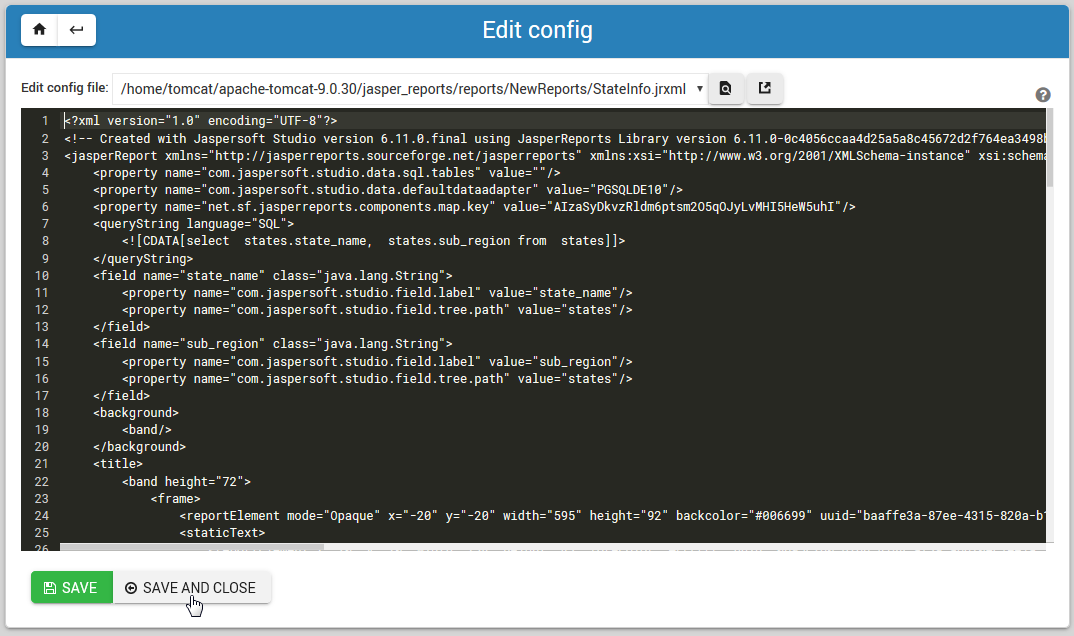Screen dimensions: 1074x636
Task: Go to the home page icon
Action: pos(39,29)
